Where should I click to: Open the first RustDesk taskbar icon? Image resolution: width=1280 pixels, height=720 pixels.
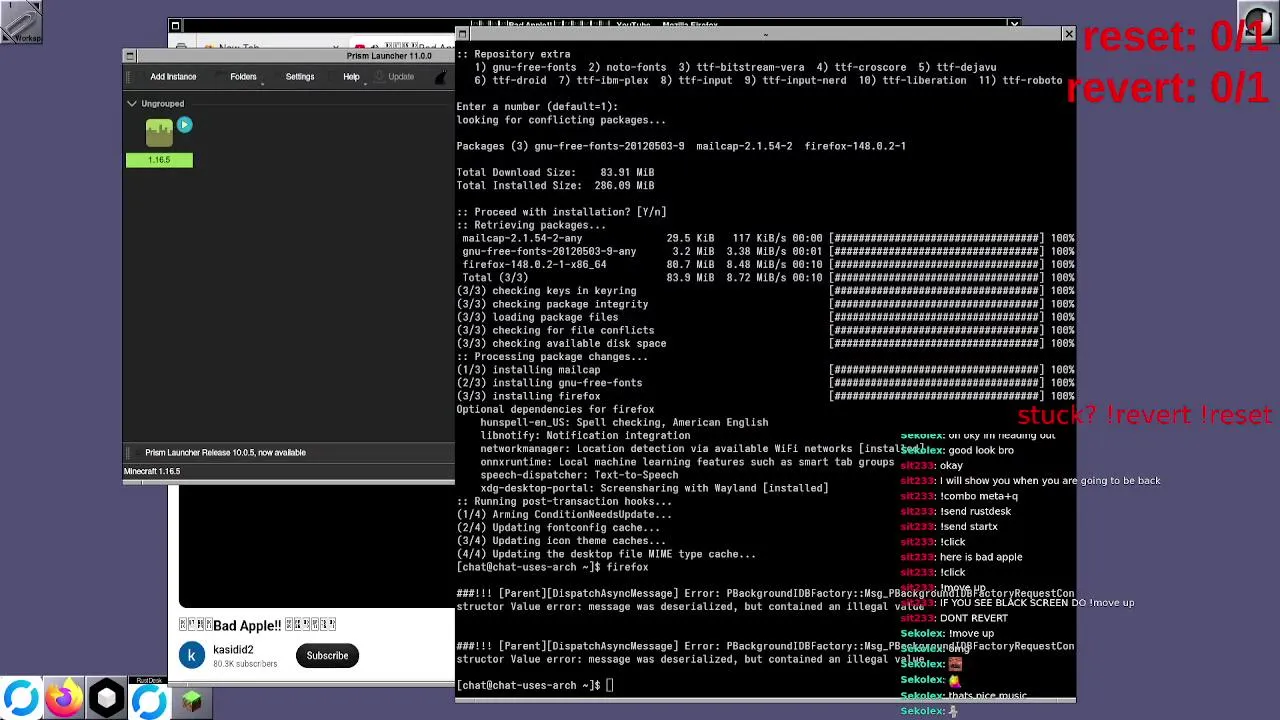(21, 699)
